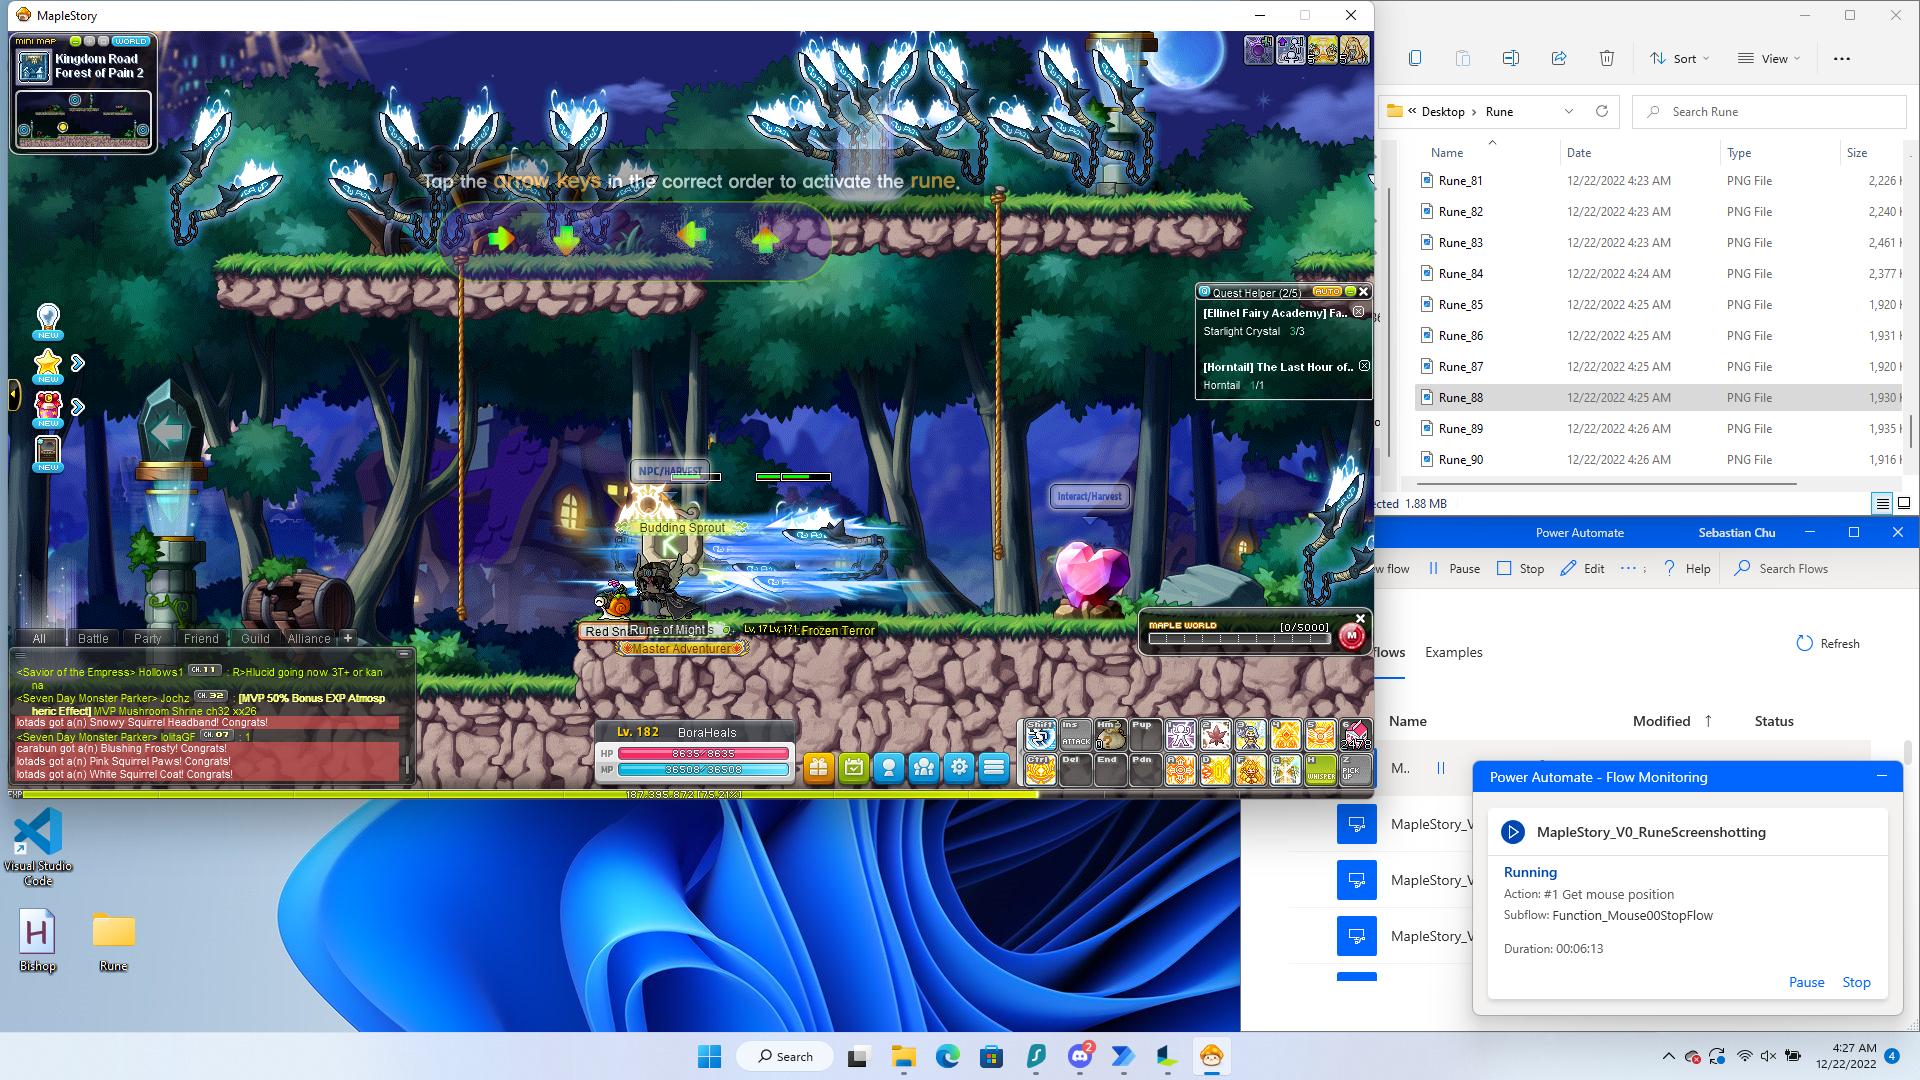Switch to the Battle chat tab
Screen dimensions: 1920x1080
click(93, 638)
